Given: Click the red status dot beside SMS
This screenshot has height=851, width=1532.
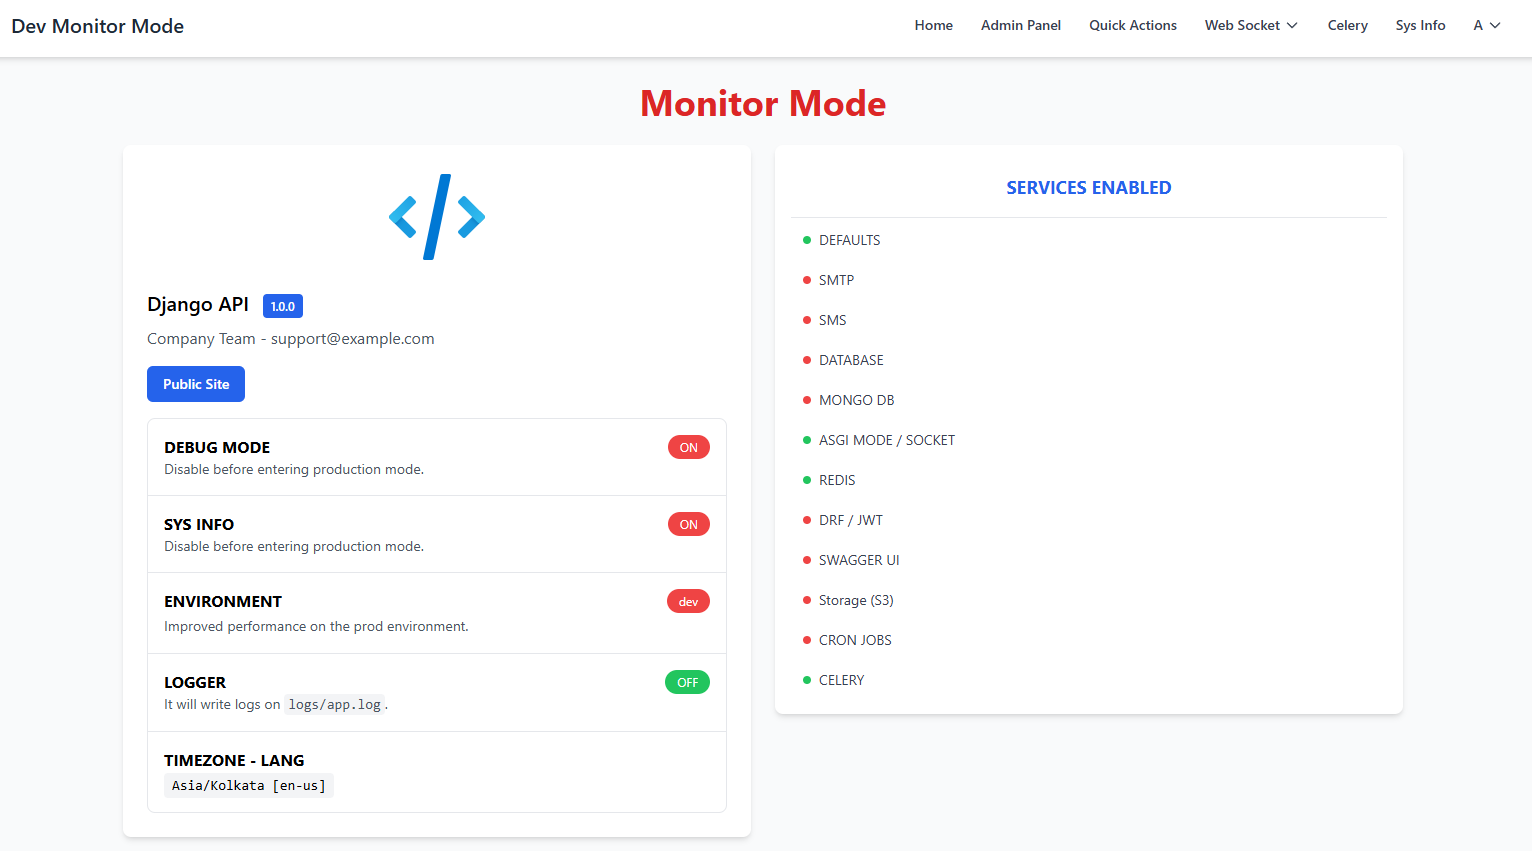Looking at the screenshot, I should tap(807, 320).
